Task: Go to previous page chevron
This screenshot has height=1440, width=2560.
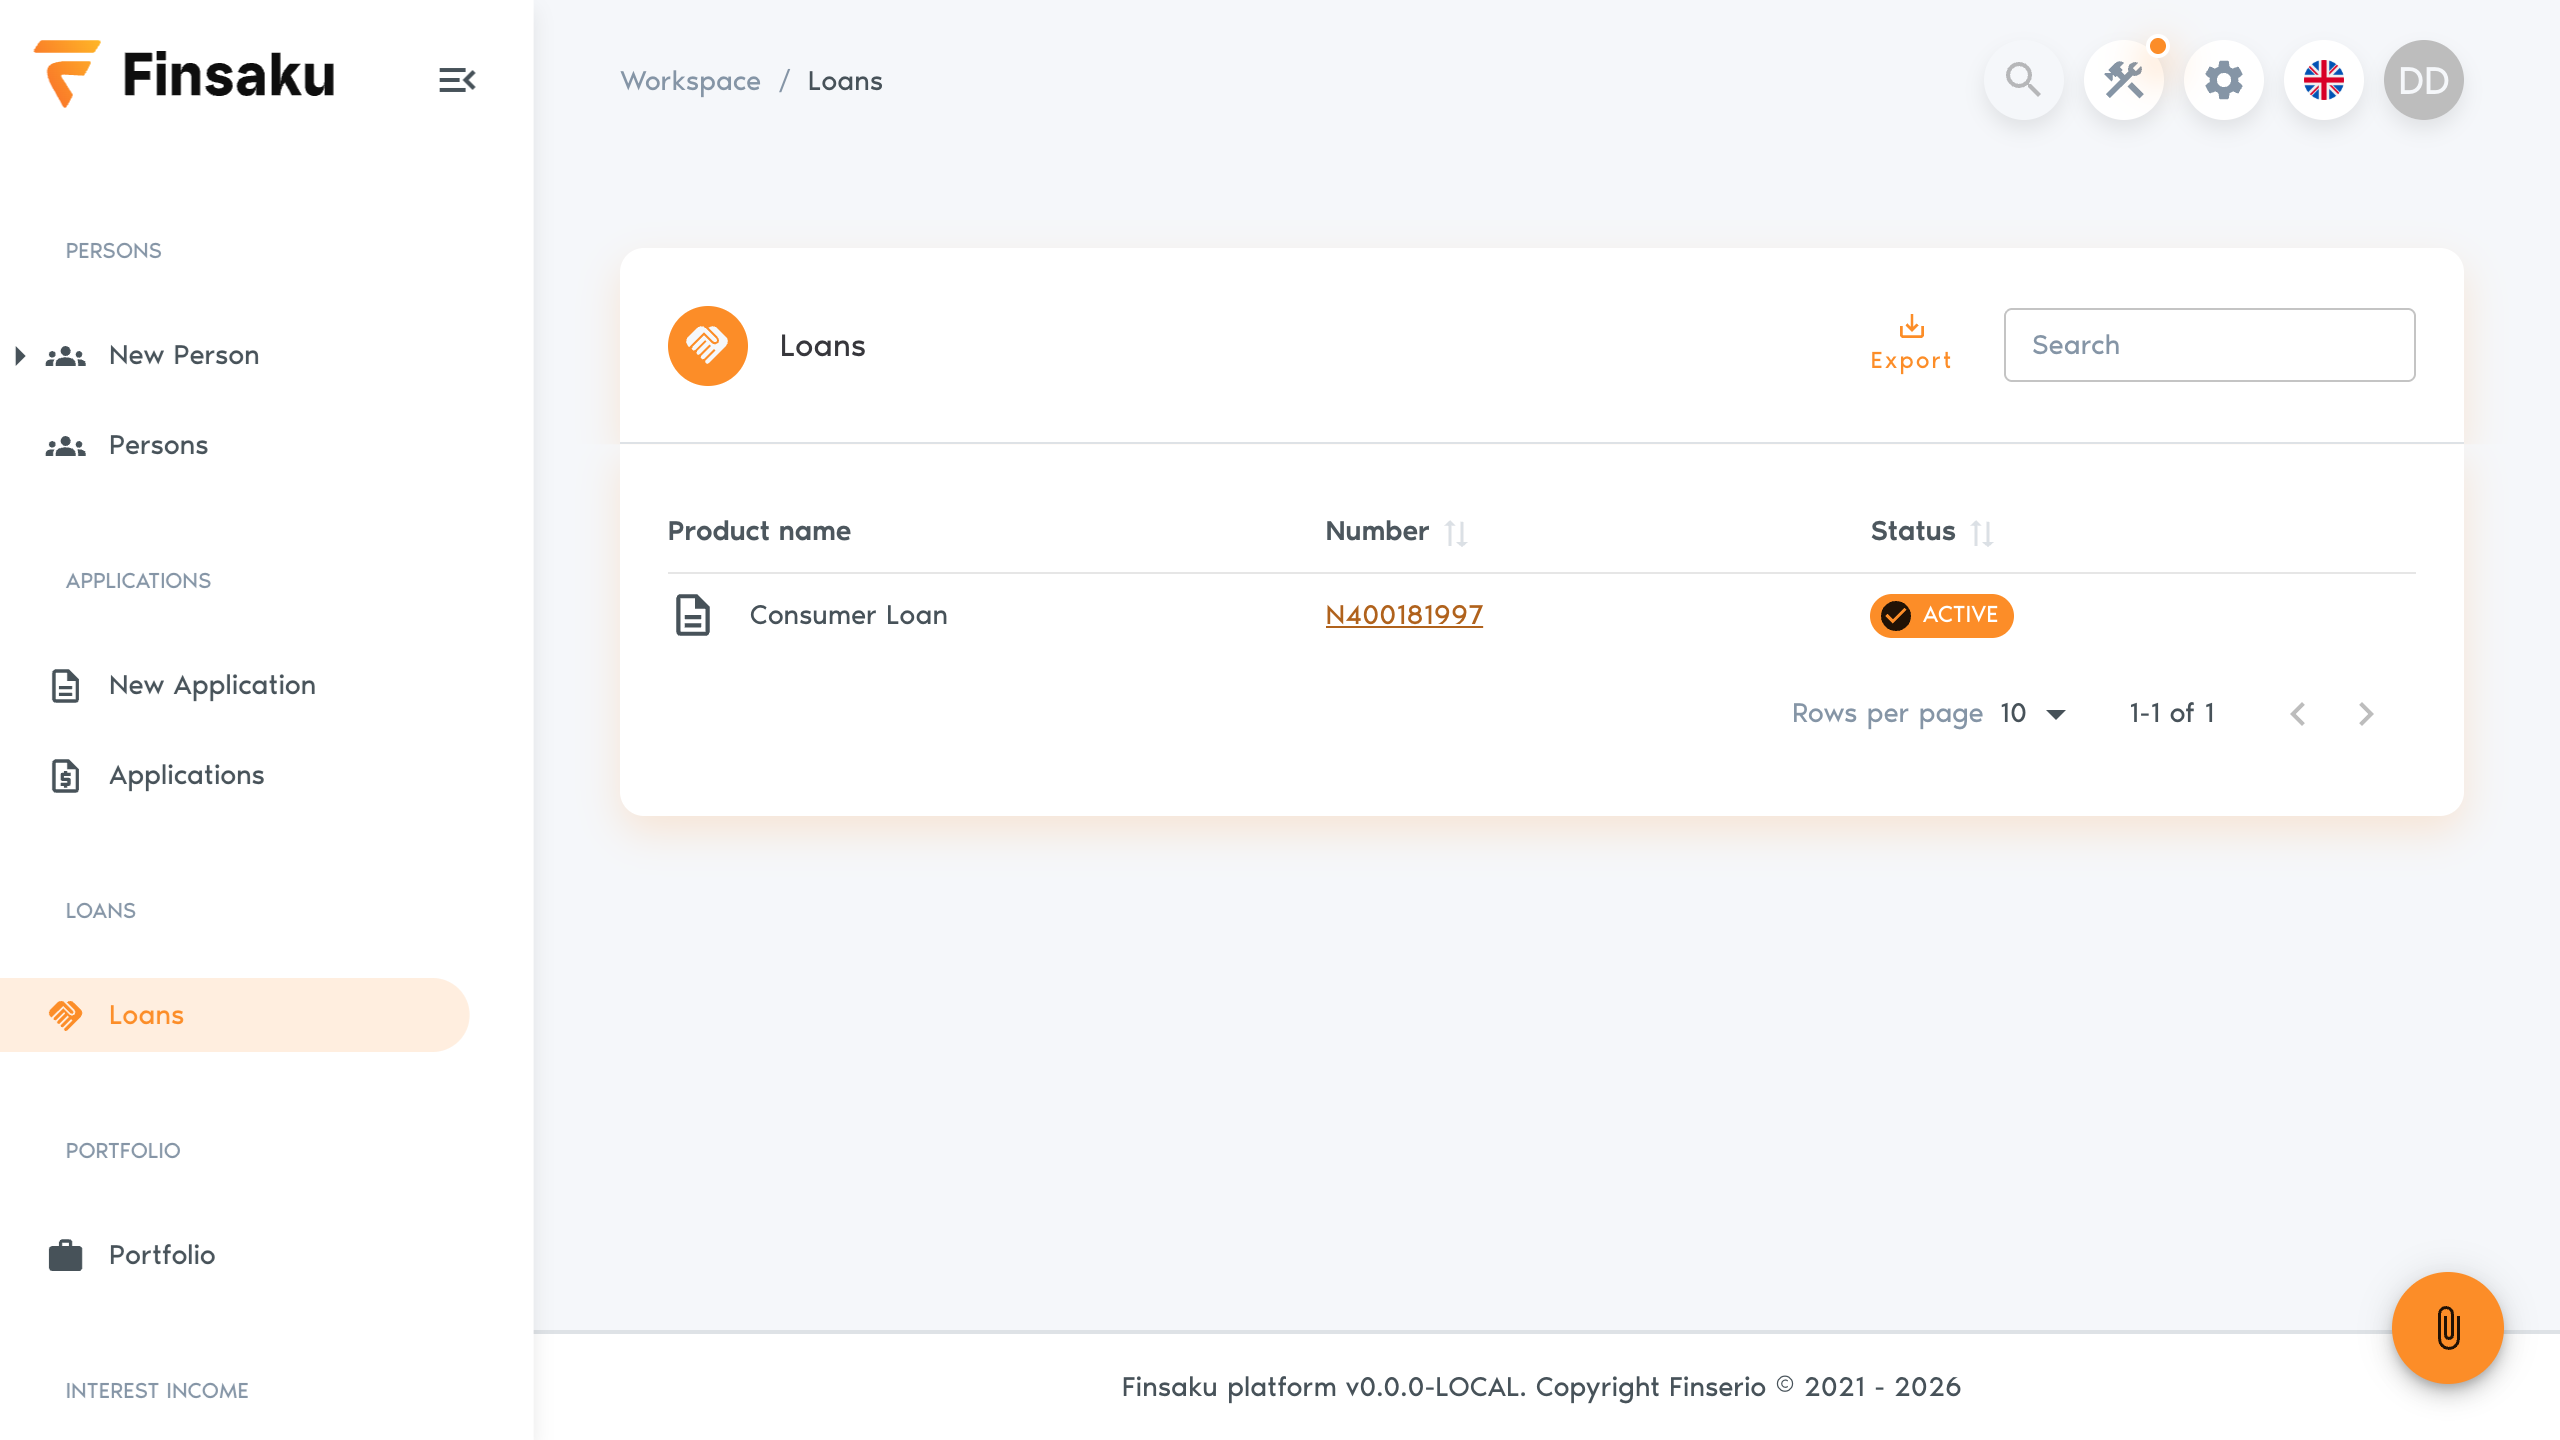Action: pyautogui.click(x=2298, y=714)
